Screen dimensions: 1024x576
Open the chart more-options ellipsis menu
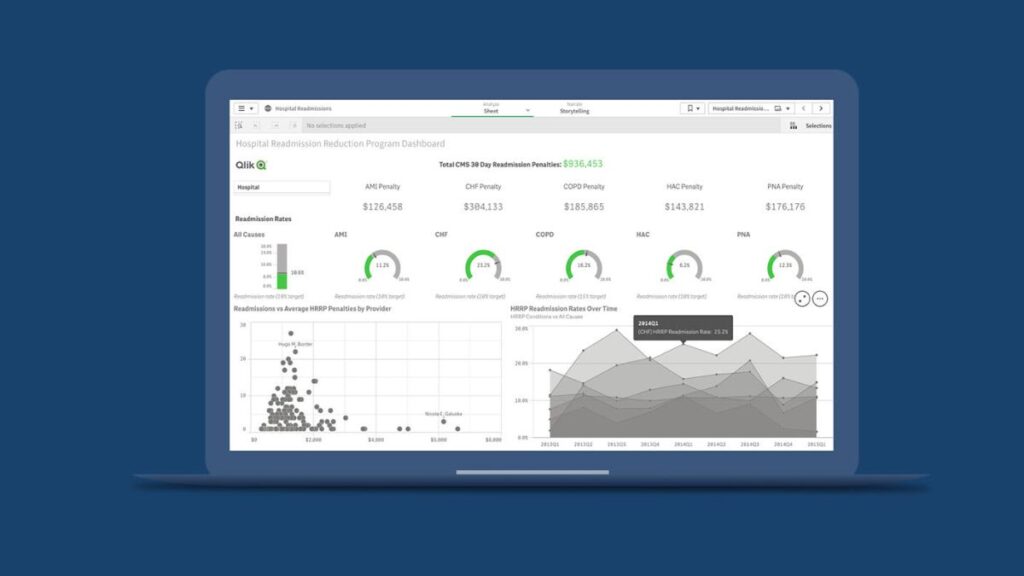[x=820, y=298]
